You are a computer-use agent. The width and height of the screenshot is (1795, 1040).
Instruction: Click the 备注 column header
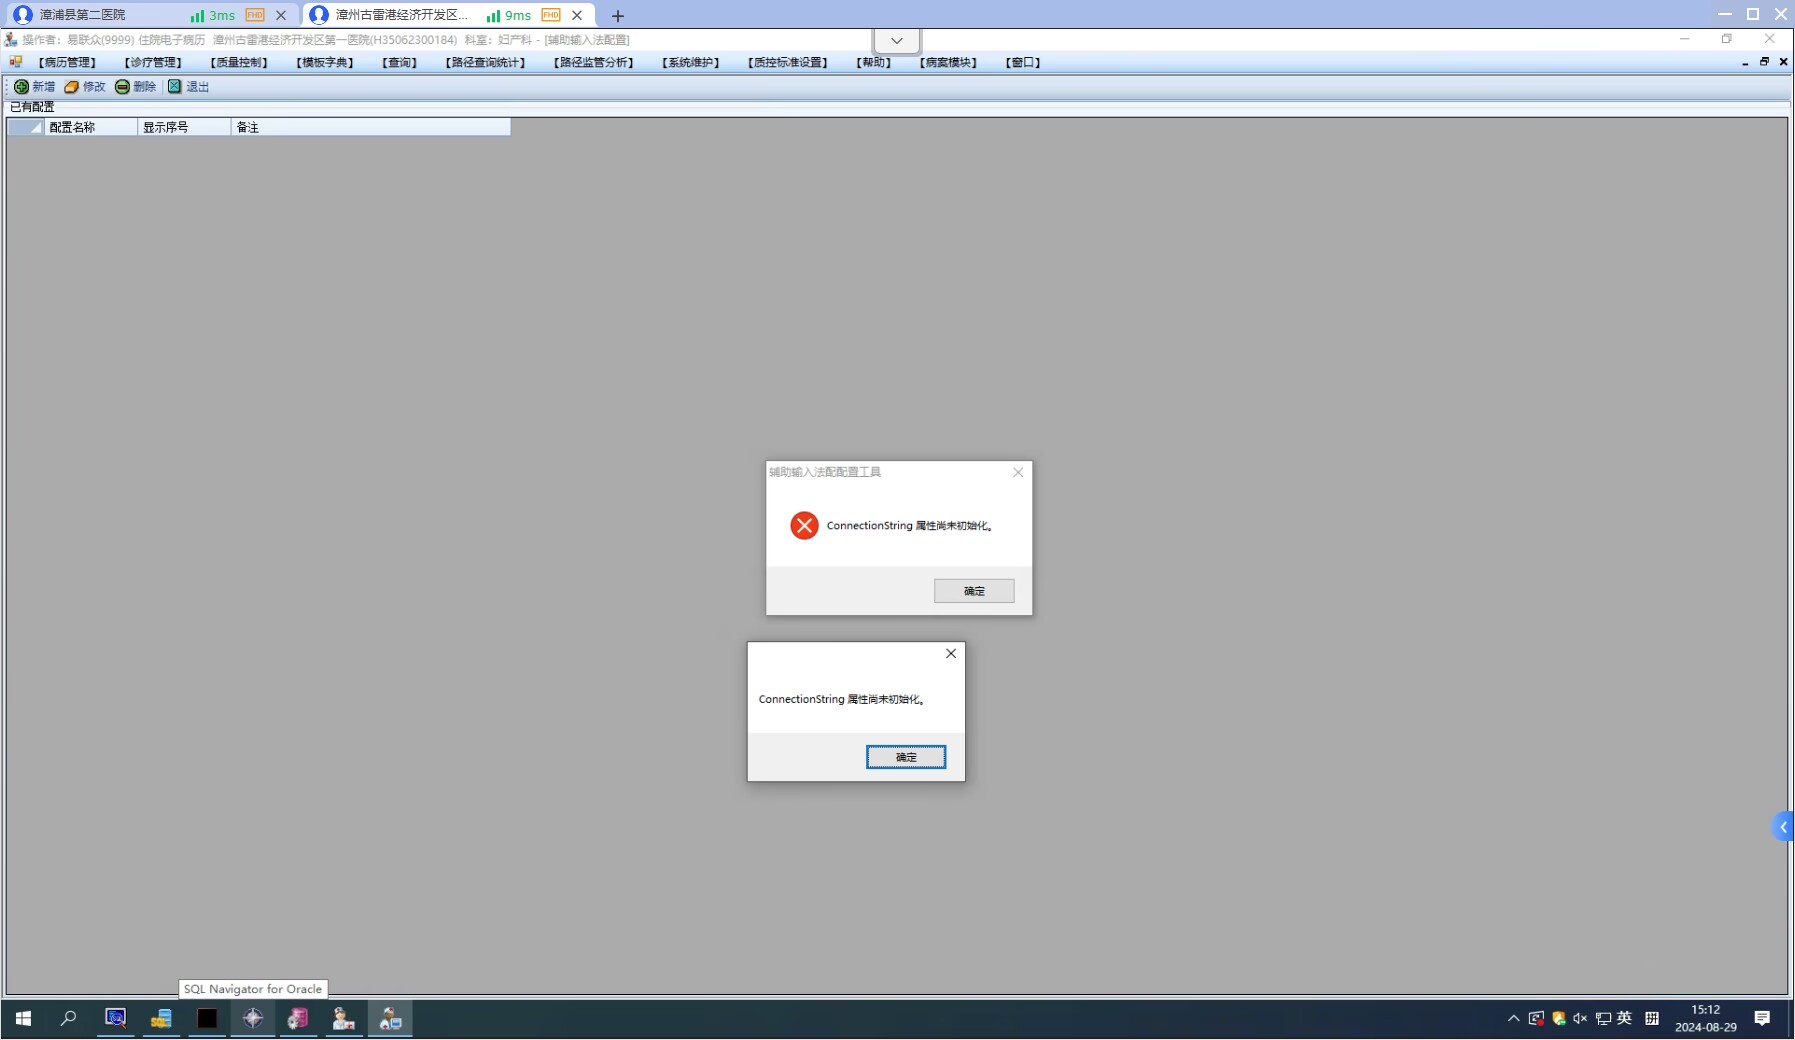point(371,127)
